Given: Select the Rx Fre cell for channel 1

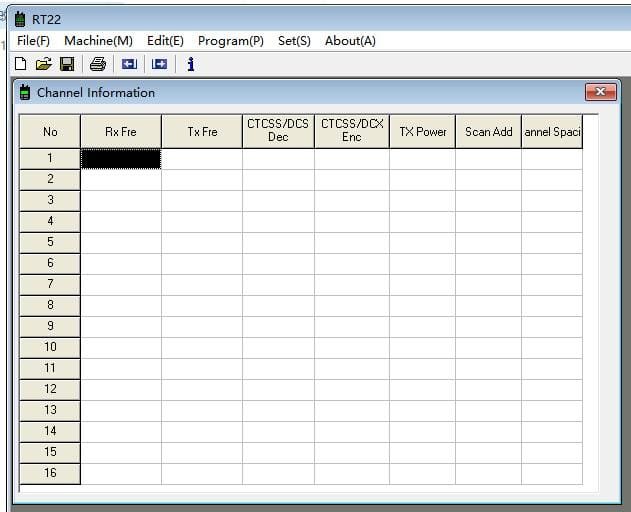Looking at the screenshot, I should (x=120, y=158).
